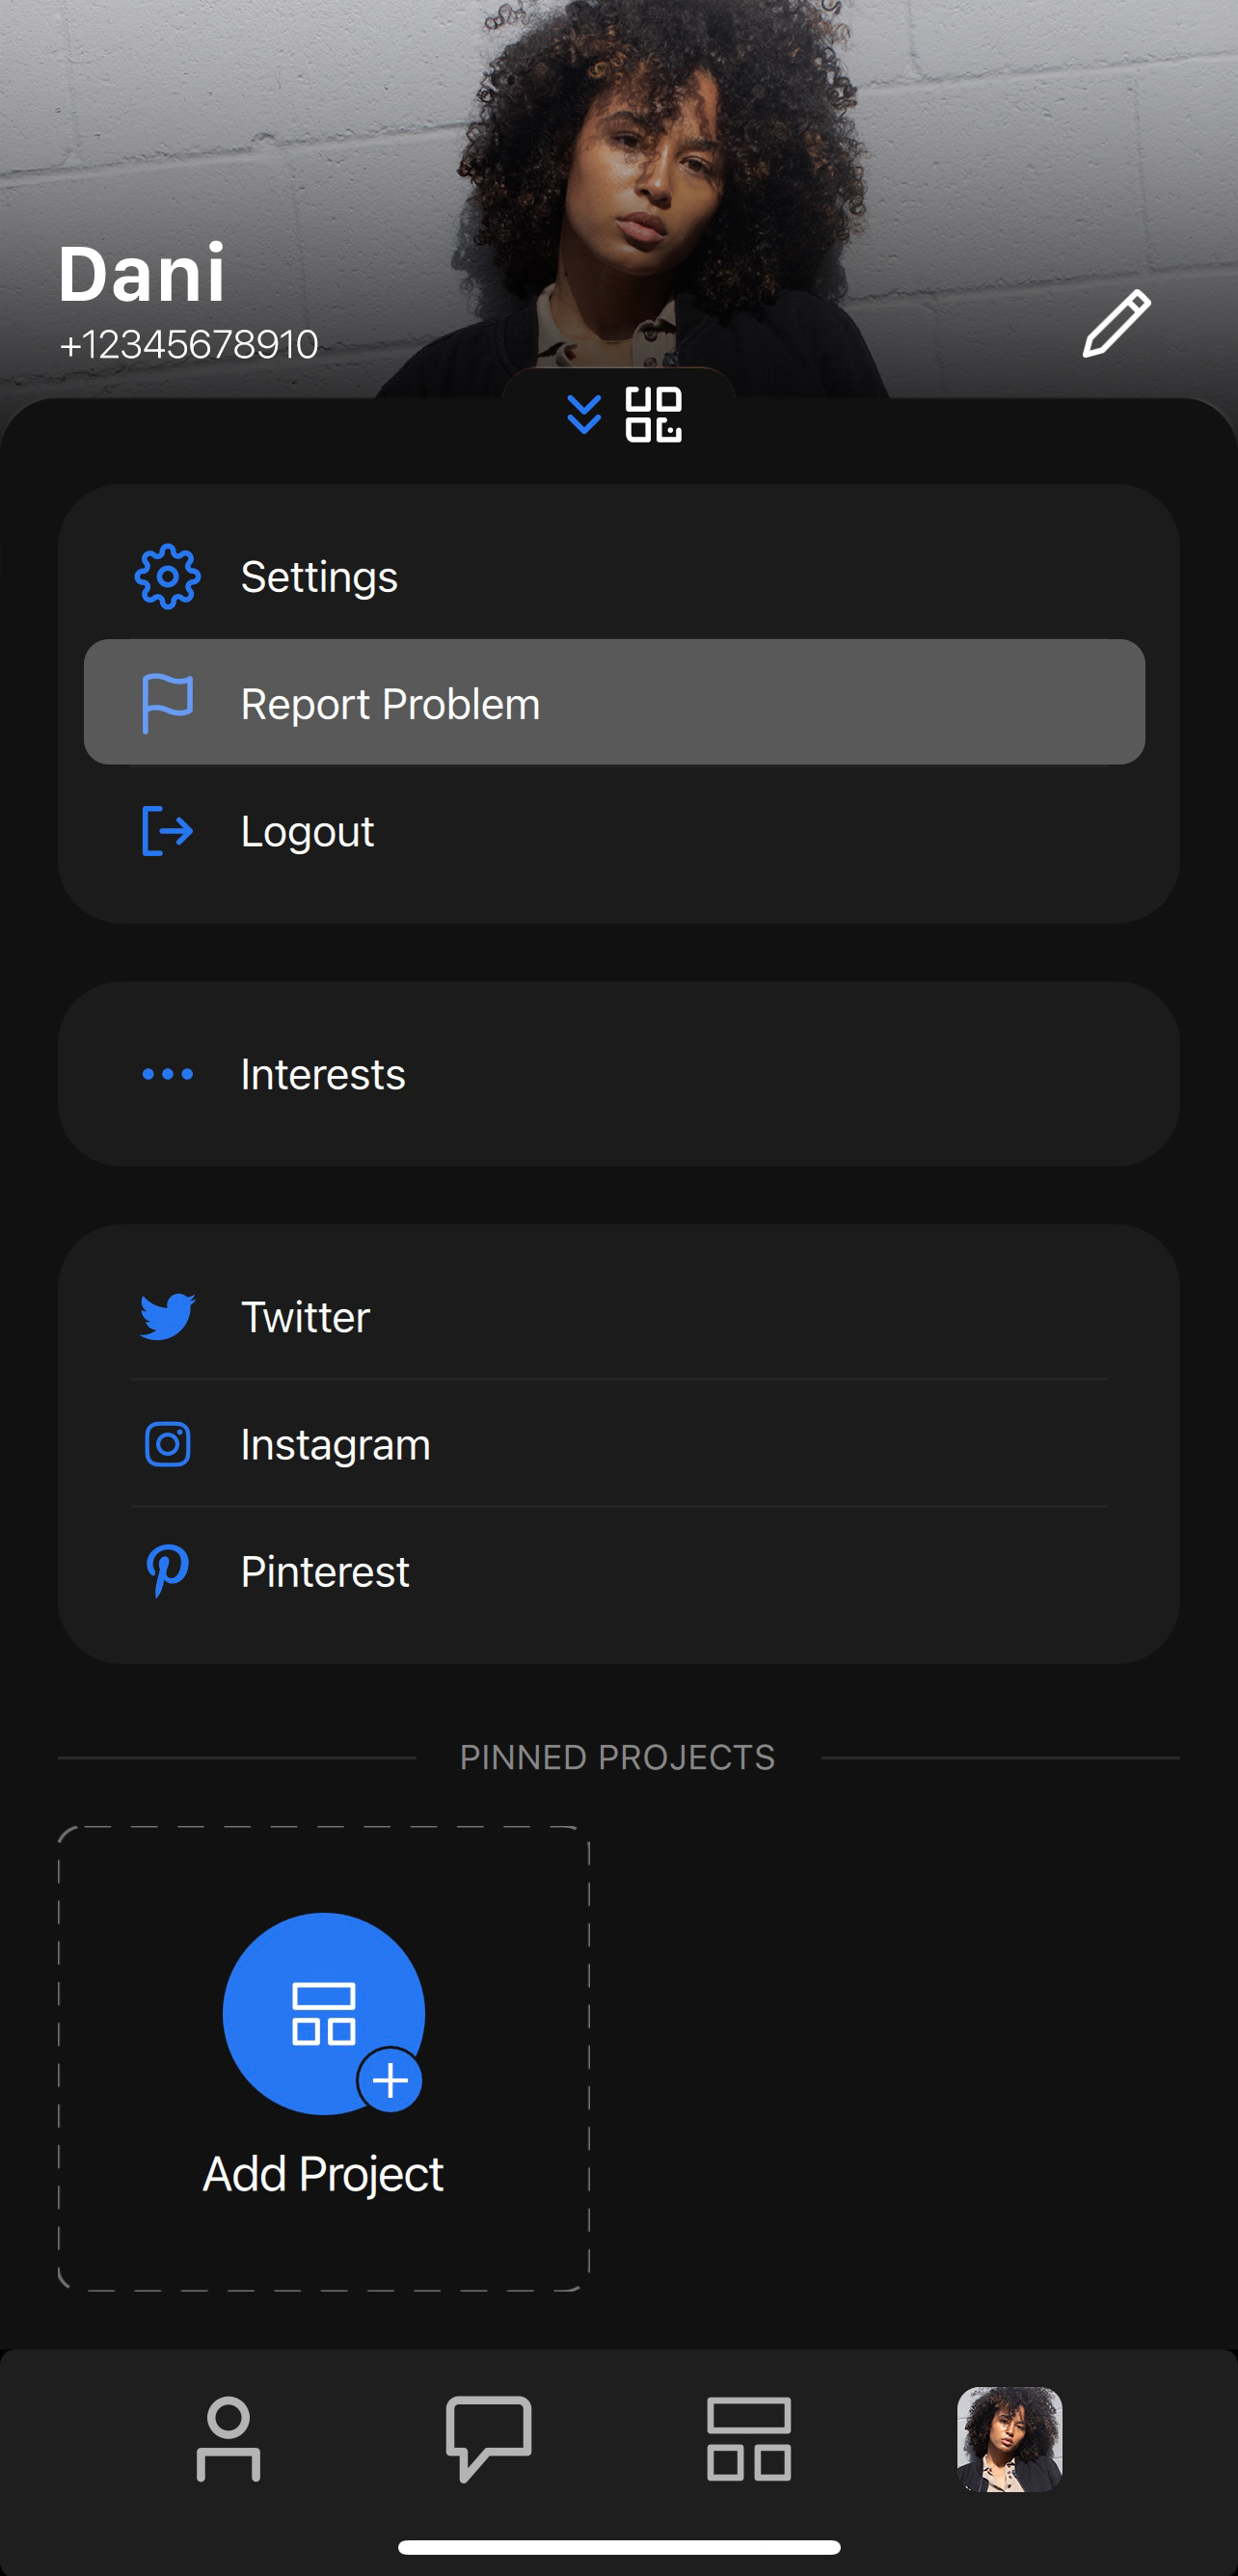Screen dimensions: 1238x2576
Task: Open the Twitter bird icon
Action: click(167, 1317)
